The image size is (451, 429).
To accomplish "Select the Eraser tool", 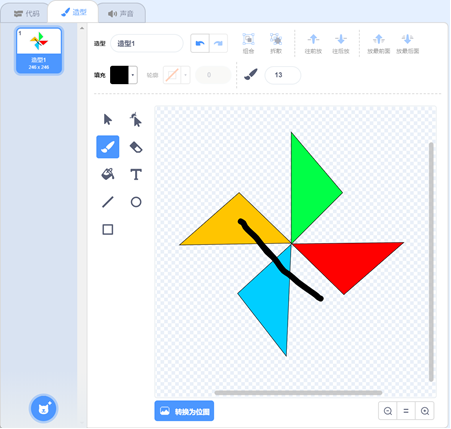I will (136, 147).
